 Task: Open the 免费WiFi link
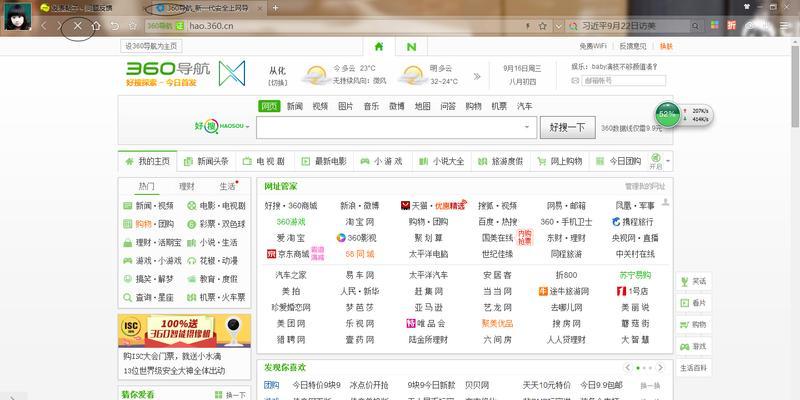point(592,46)
